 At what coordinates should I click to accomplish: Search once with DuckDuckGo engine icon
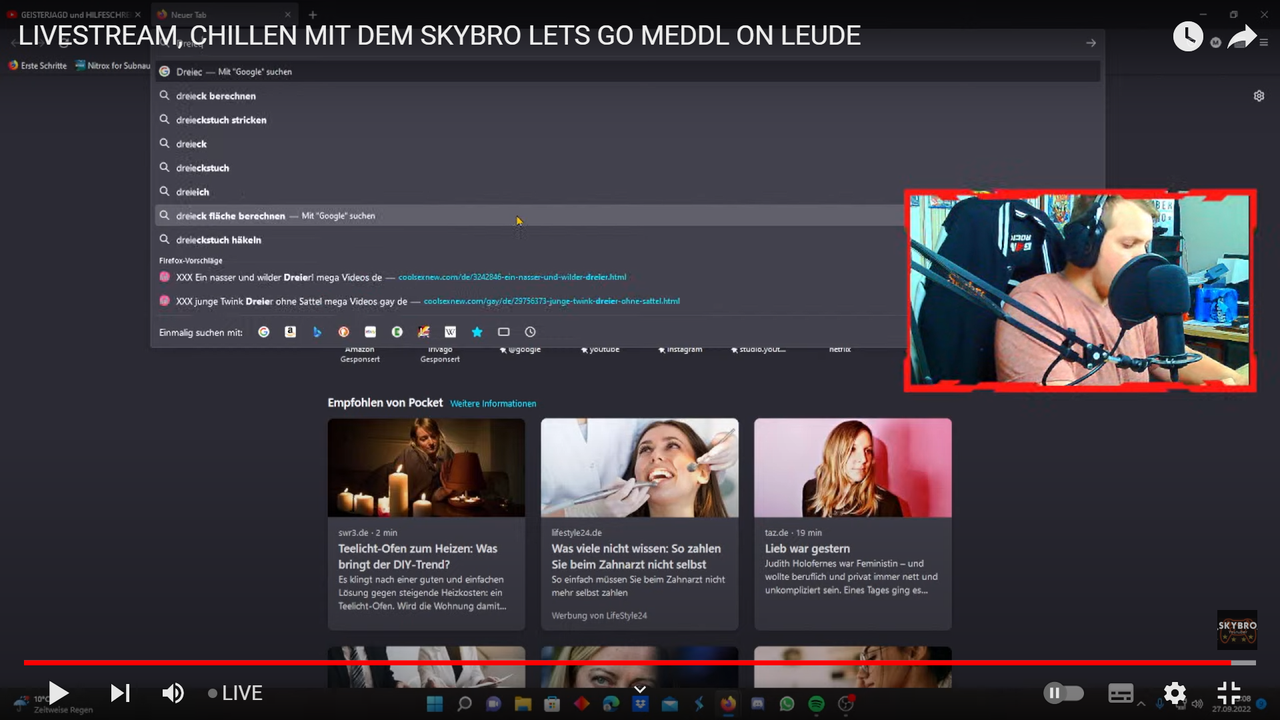344,332
